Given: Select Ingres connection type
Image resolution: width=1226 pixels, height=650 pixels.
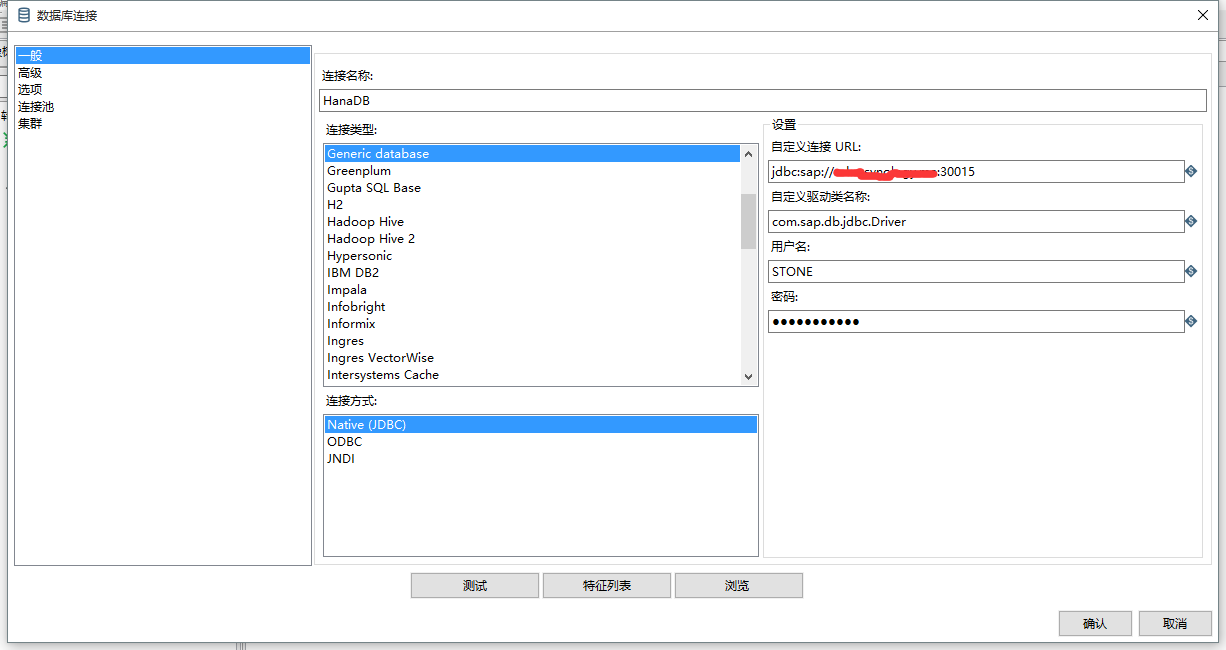Looking at the screenshot, I should coord(532,341).
